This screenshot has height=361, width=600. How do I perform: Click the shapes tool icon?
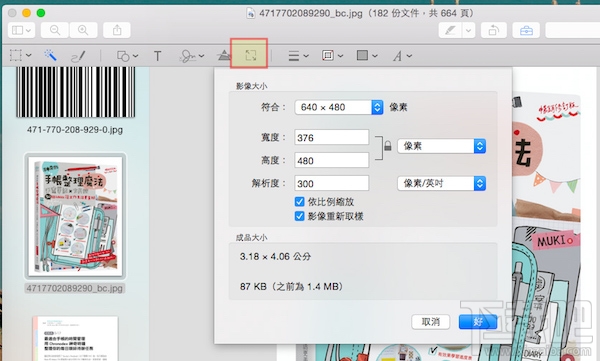click(x=123, y=56)
